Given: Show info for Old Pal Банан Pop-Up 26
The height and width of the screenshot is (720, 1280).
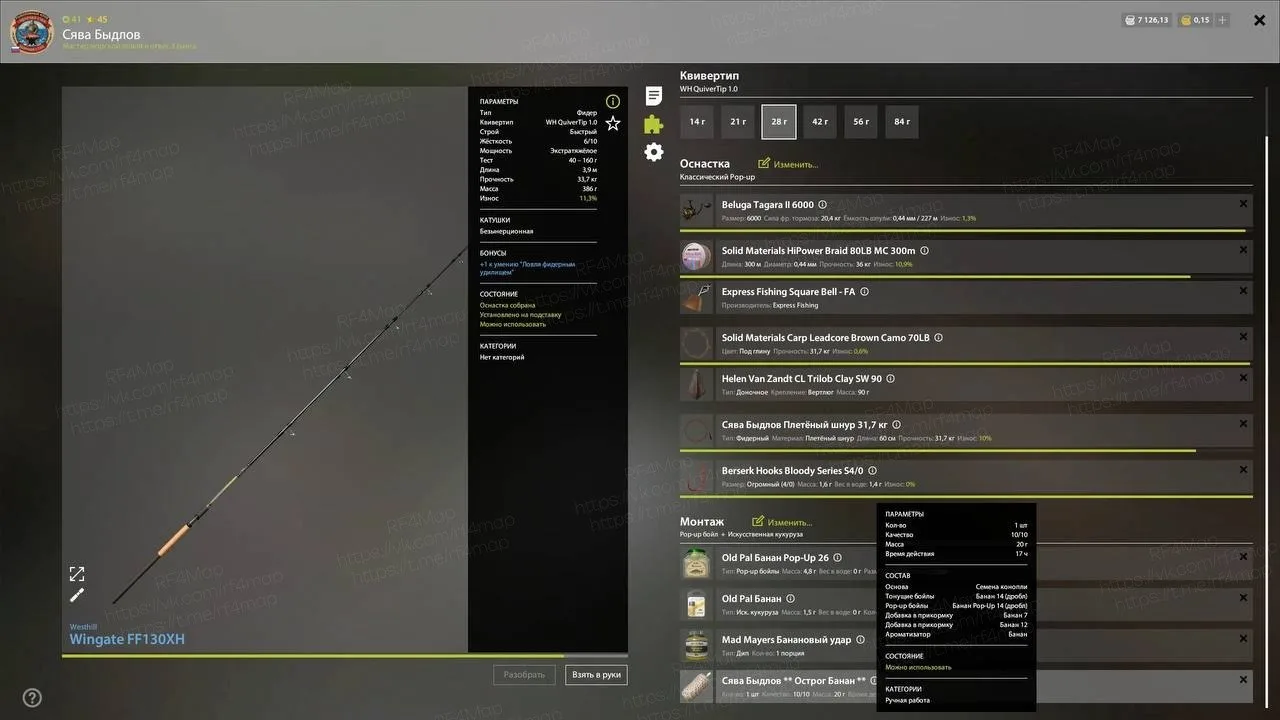Looking at the screenshot, I should click(837, 558).
